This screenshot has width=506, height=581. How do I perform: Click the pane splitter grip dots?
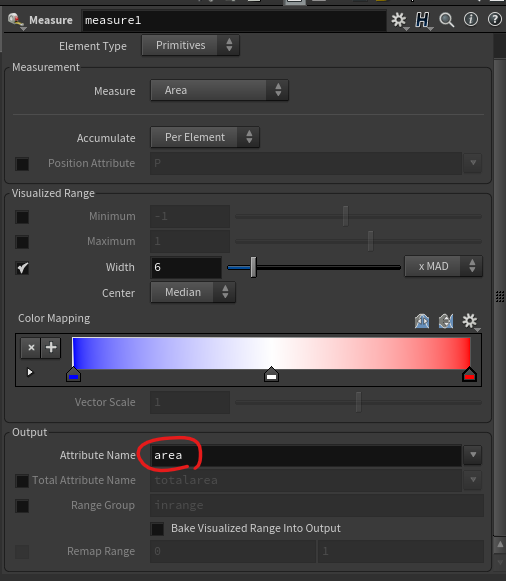(x=500, y=296)
